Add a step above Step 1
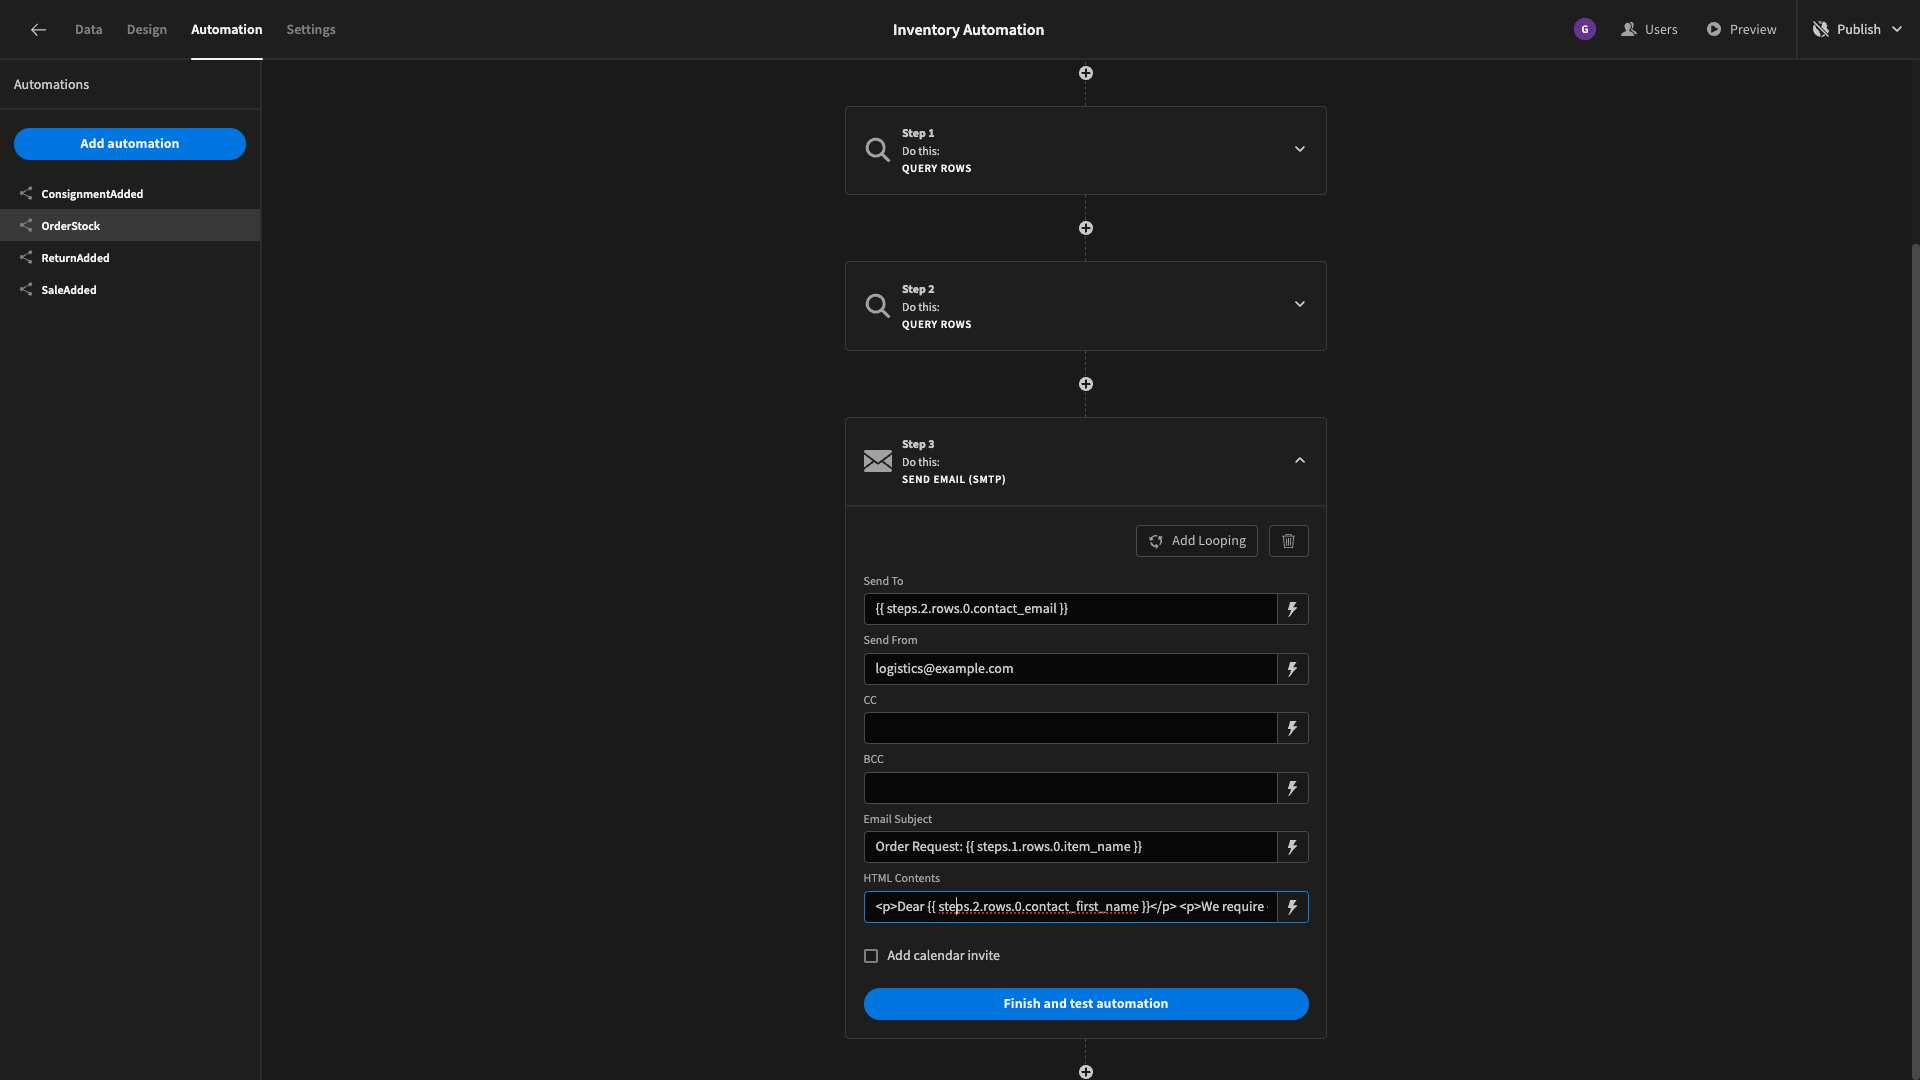 [x=1086, y=73]
